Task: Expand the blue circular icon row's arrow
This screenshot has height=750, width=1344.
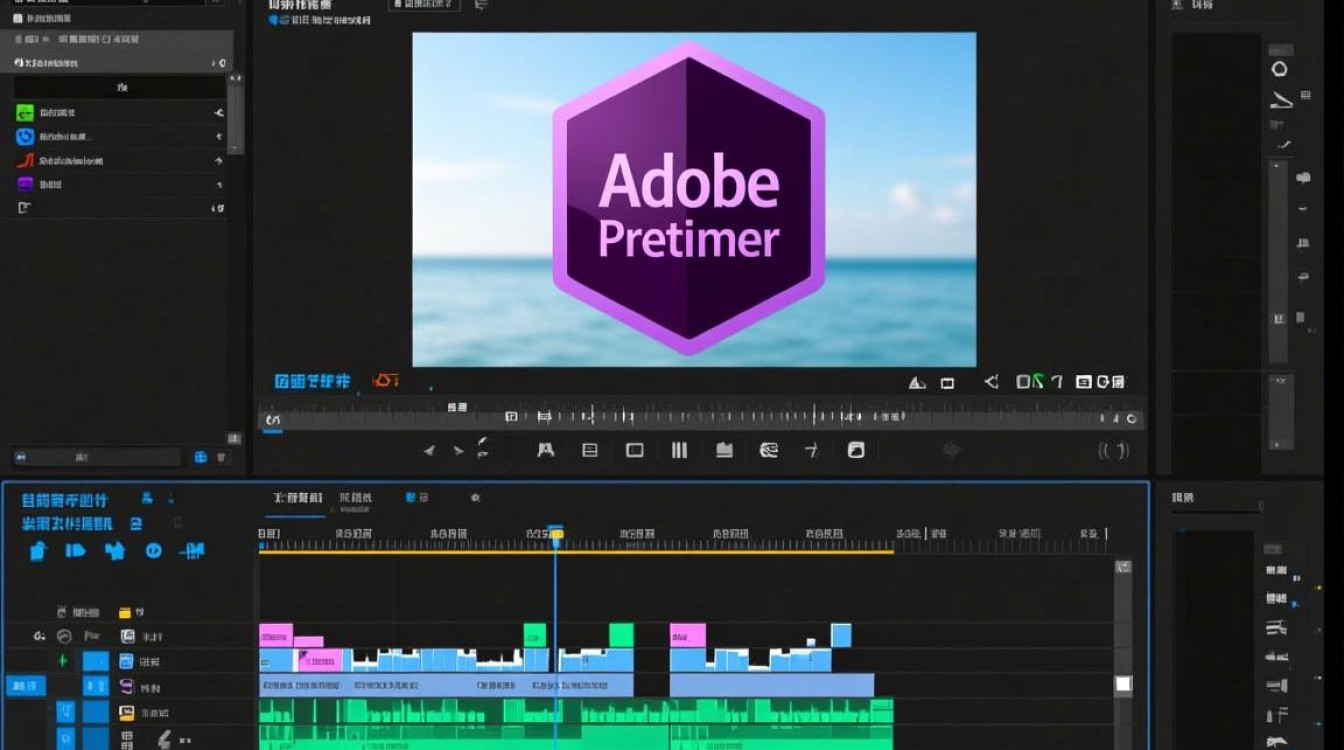Action: [219, 137]
